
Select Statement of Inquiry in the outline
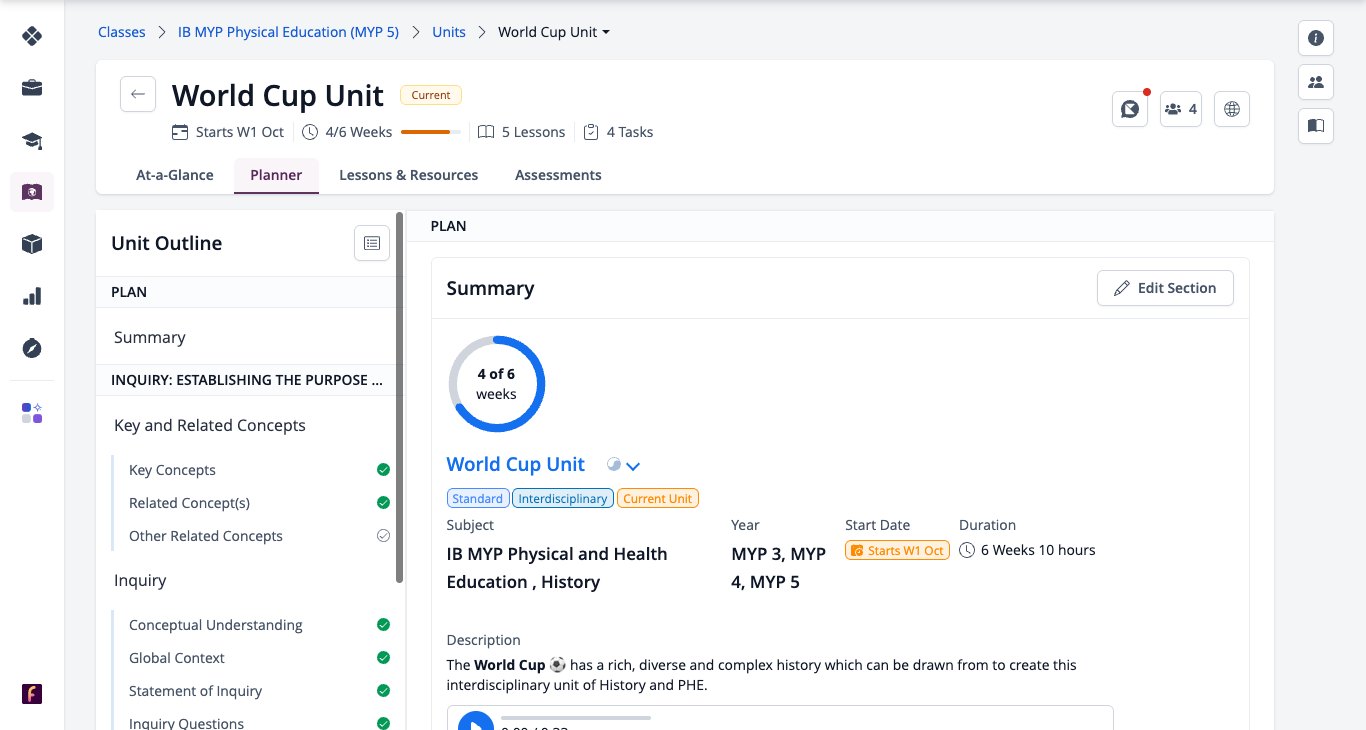pyautogui.click(x=195, y=691)
